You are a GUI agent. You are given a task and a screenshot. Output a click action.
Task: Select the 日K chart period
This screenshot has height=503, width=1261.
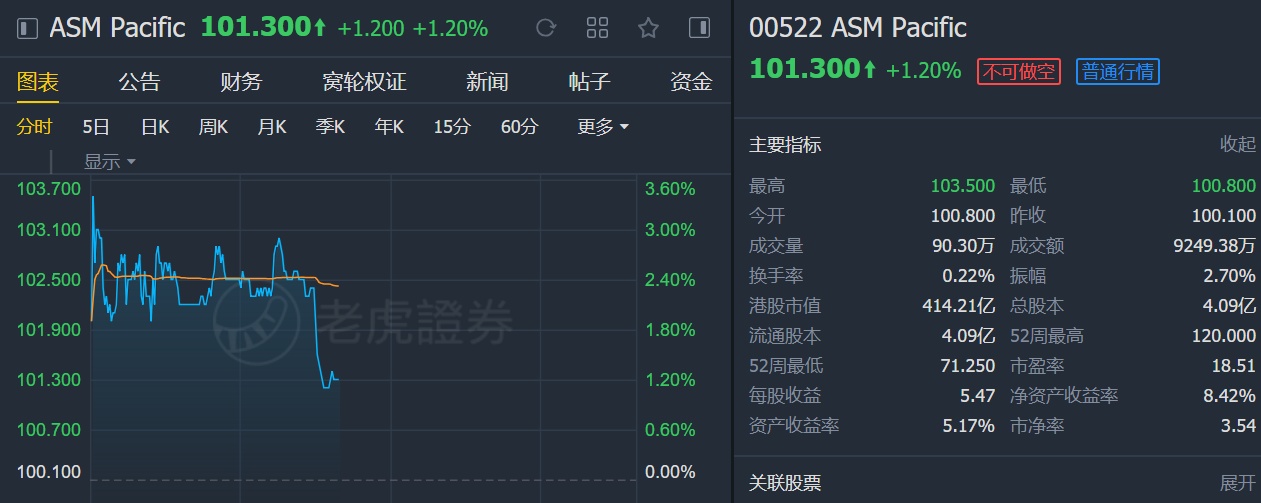click(155, 127)
